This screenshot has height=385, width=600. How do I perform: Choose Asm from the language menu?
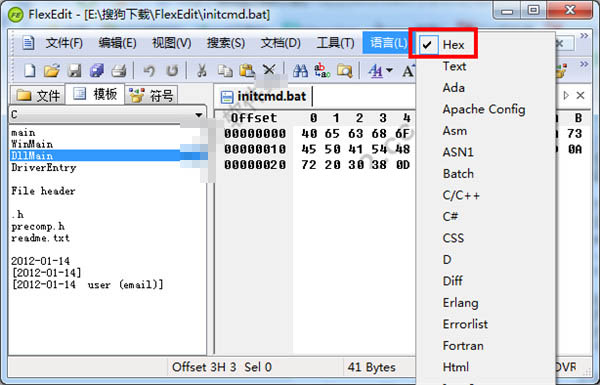tap(455, 131)
